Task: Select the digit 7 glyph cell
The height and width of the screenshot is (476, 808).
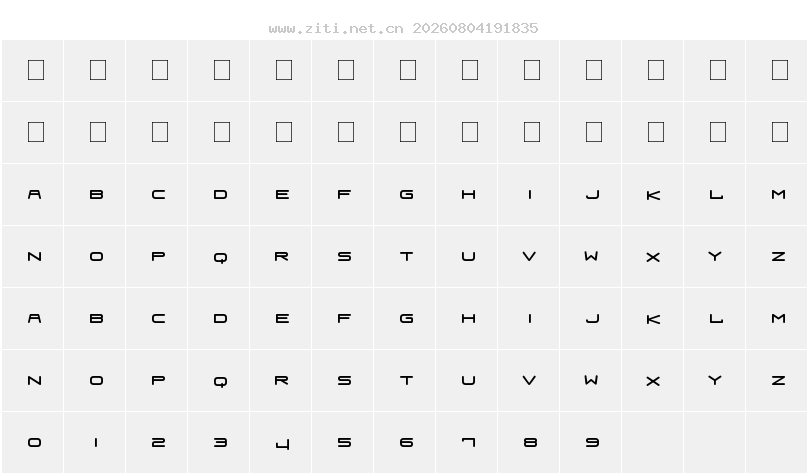Action: [467, 443]
